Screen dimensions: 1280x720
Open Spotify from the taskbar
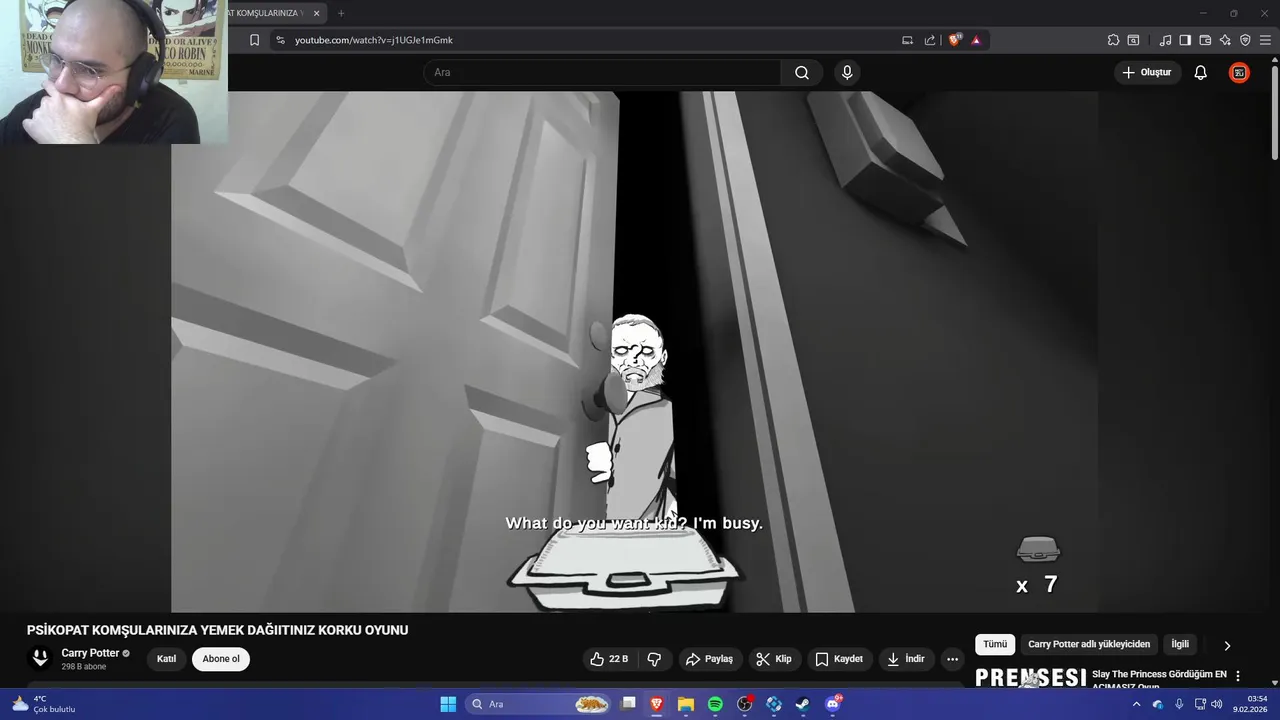click(715, 704)
